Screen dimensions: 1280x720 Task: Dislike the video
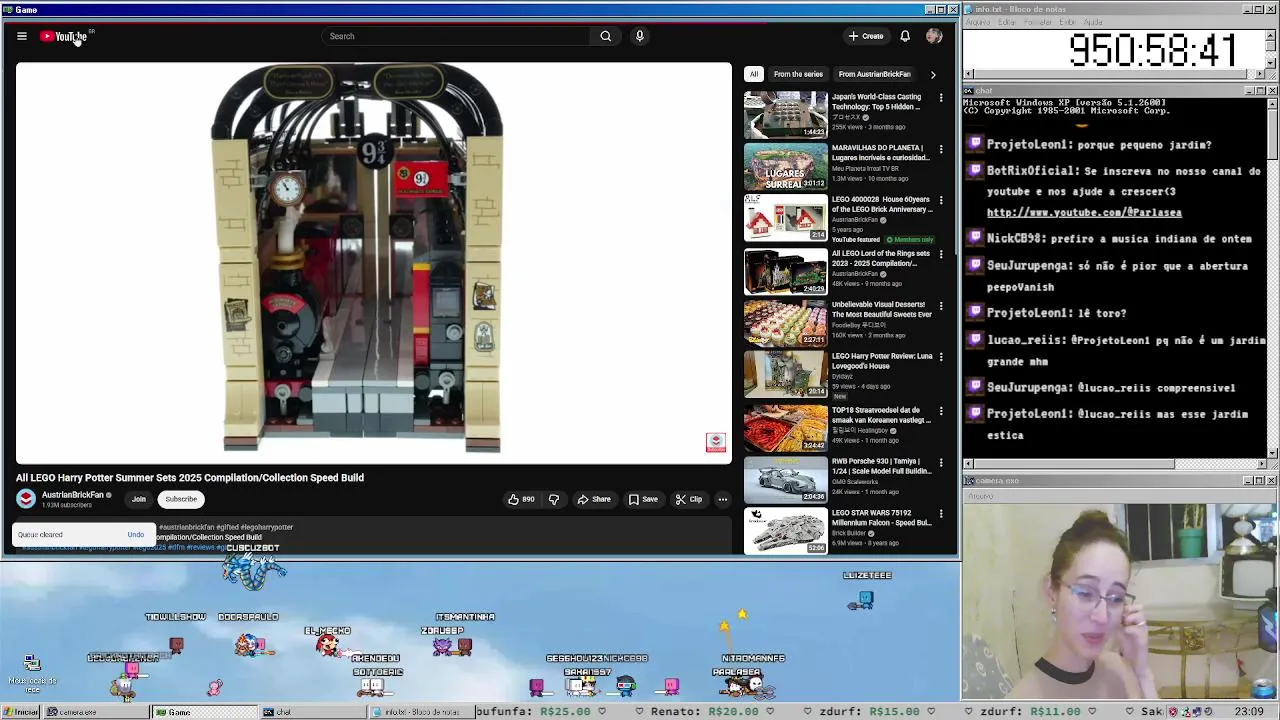(x=553, y=499)
